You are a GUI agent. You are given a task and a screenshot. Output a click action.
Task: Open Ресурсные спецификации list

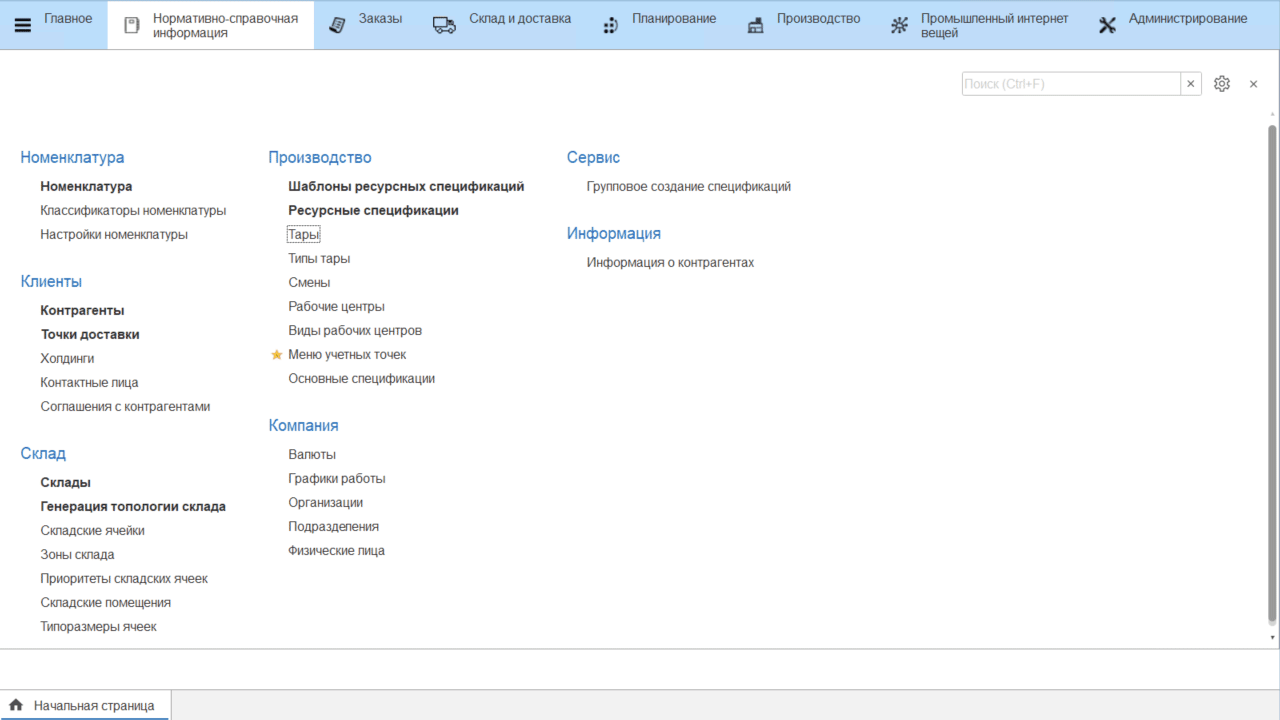[373, 211]
